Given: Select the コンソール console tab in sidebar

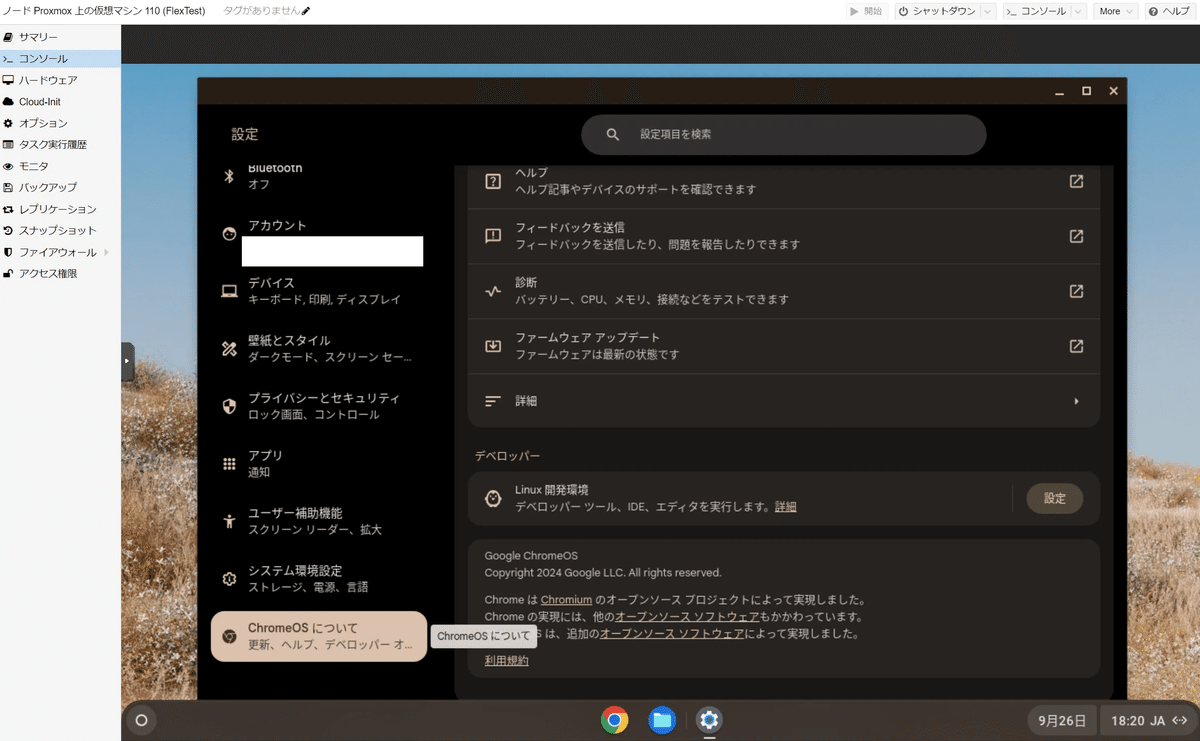Looking at the screenshot, I should tap(60, 59).
